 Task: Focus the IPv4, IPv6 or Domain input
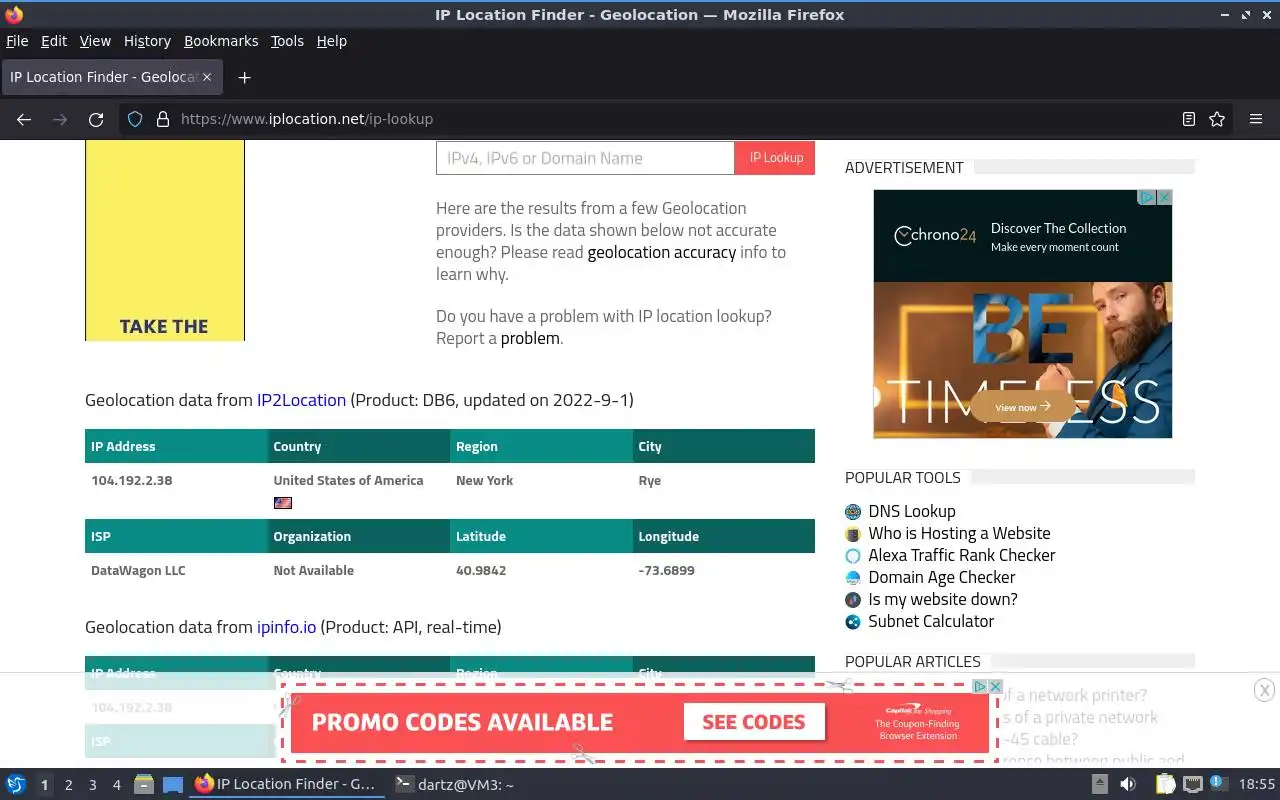[585, 158]
